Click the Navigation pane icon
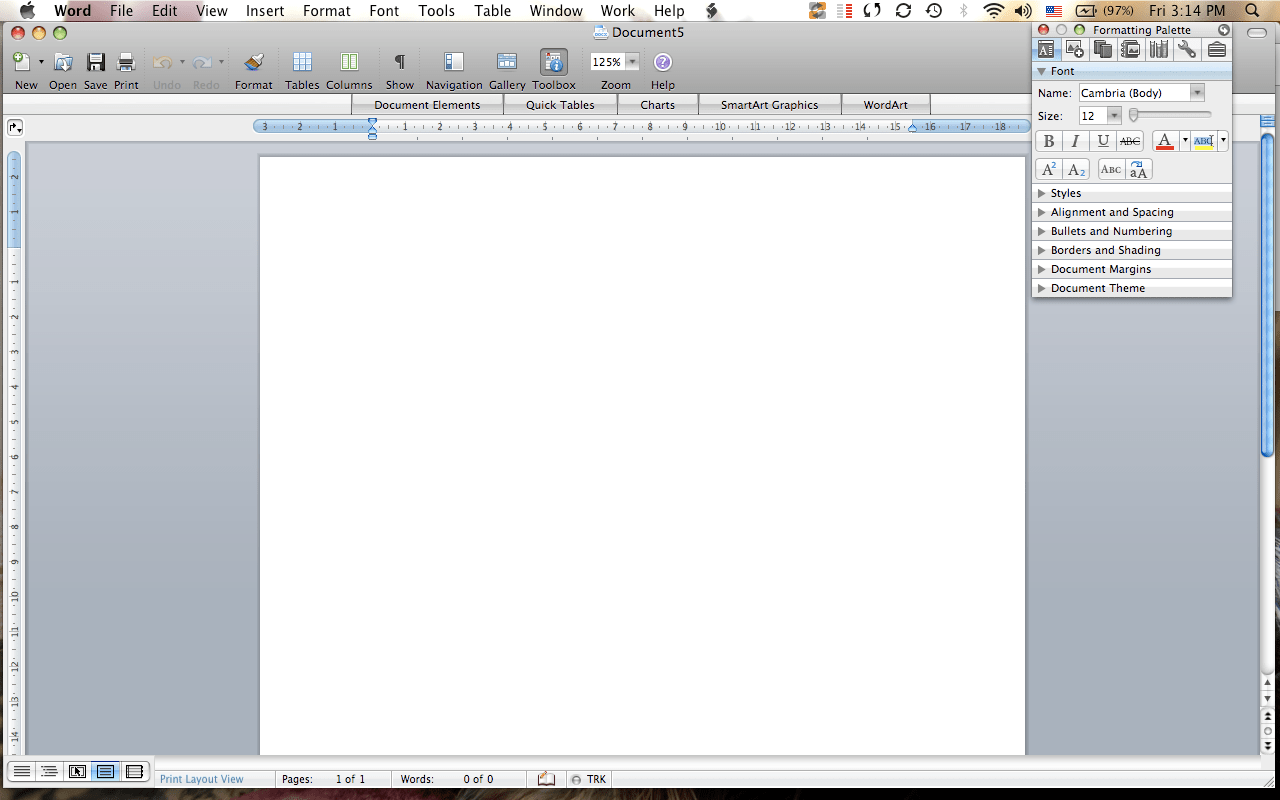This screenshot has height=800, width=1280. point(454,62)
